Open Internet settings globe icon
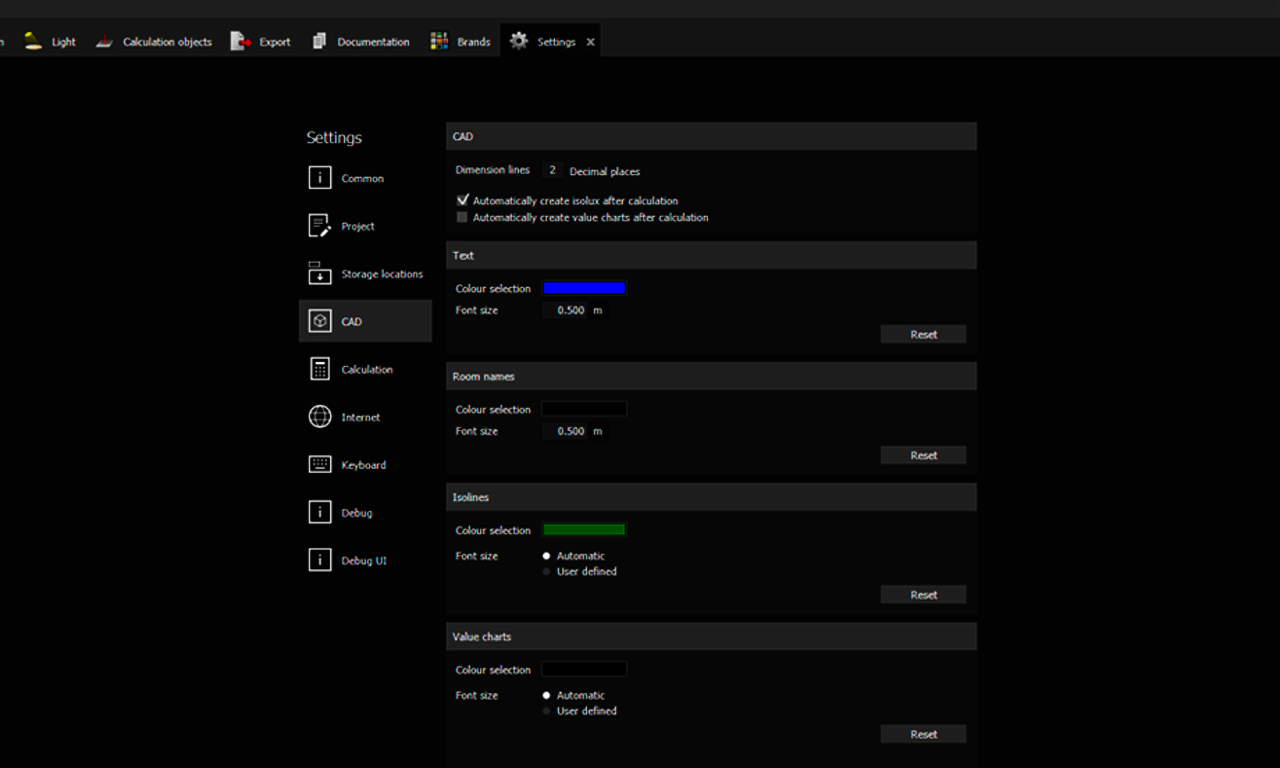This screenshot has height=768, width=1280. pos(320,417)
